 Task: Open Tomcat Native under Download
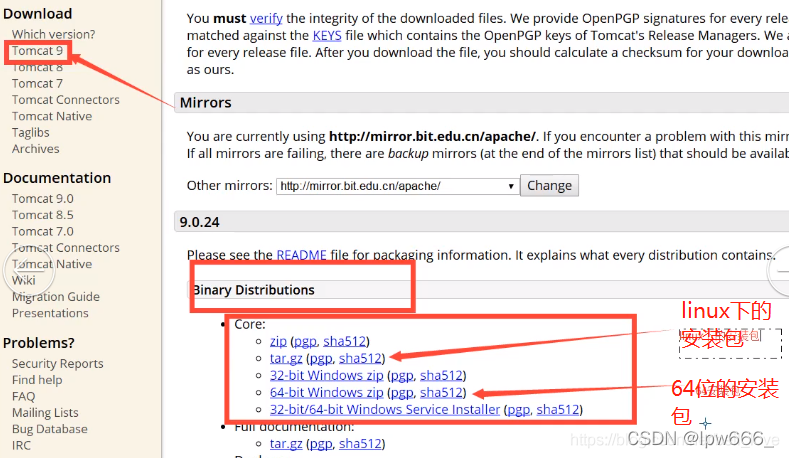(52, 116)
